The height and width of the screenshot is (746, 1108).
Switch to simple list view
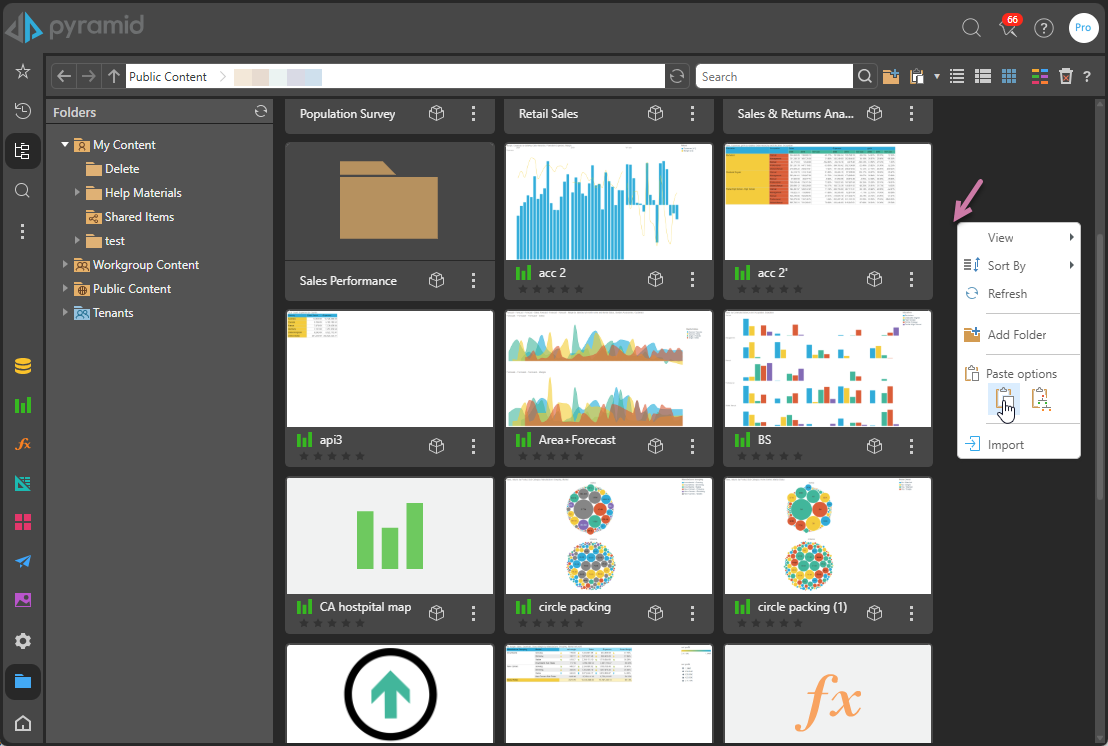click(957, 77)
